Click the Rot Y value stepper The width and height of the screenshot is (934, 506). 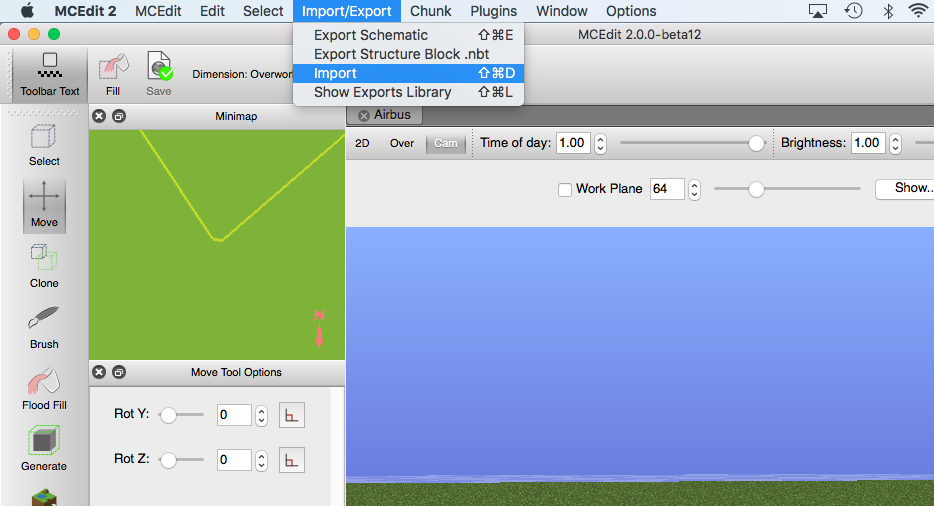[261, 415]
